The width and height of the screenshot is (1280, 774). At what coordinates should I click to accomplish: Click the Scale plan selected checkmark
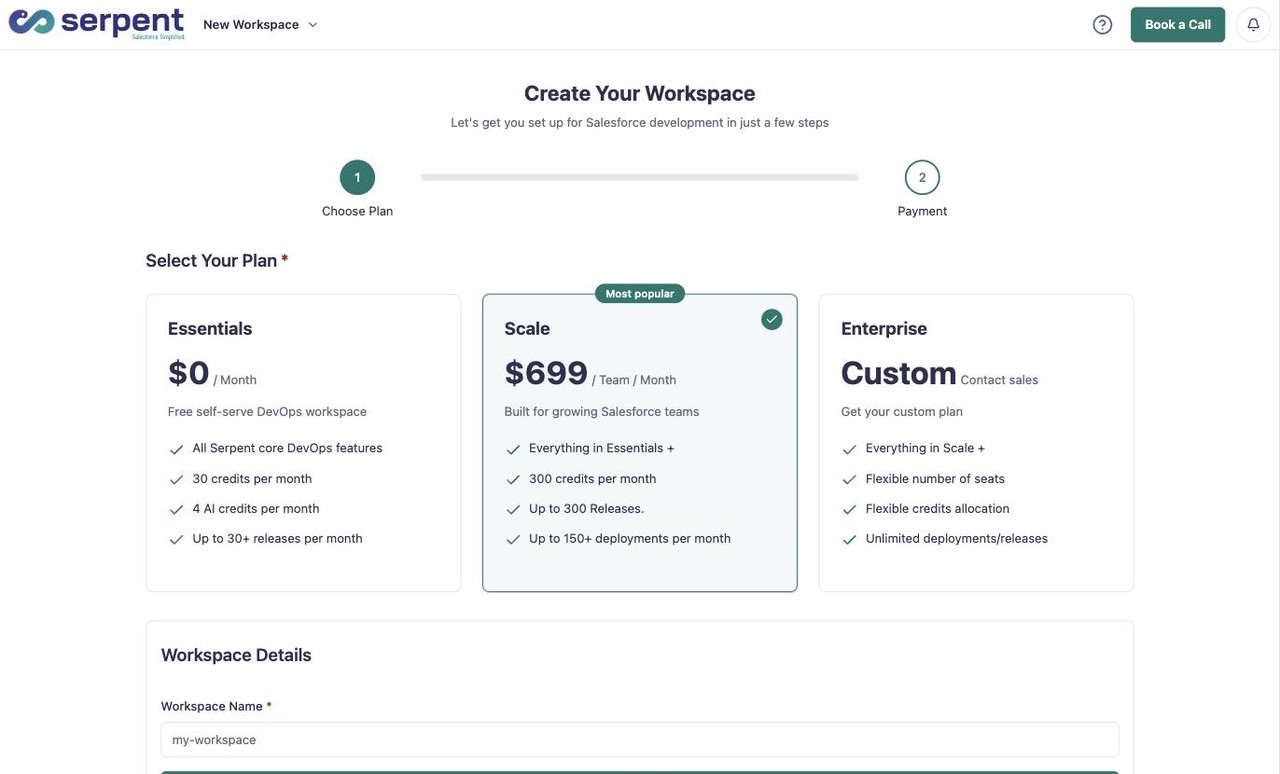771,319
